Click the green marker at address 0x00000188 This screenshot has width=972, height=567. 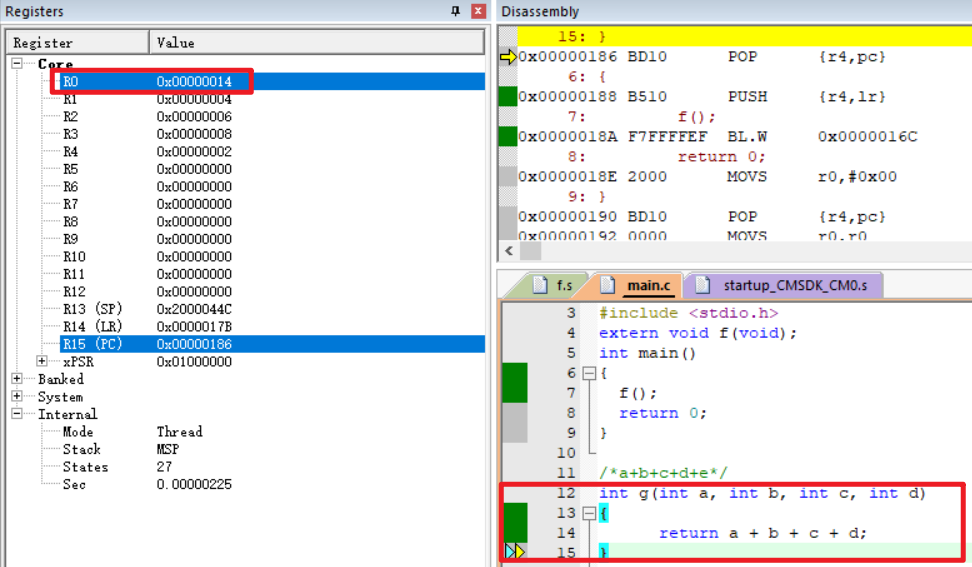coord(507,97)
